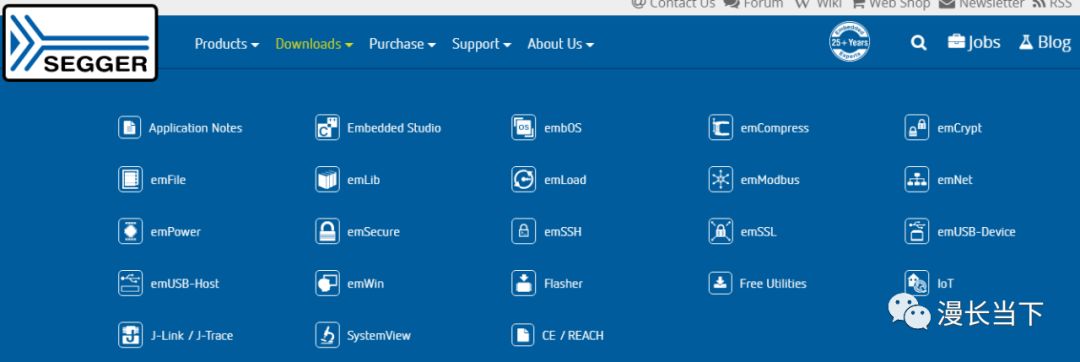This screenshot has width=1080, height=362.
Task: Click the emWin icon
Action: pyautogui.click(x=327, y=283)
